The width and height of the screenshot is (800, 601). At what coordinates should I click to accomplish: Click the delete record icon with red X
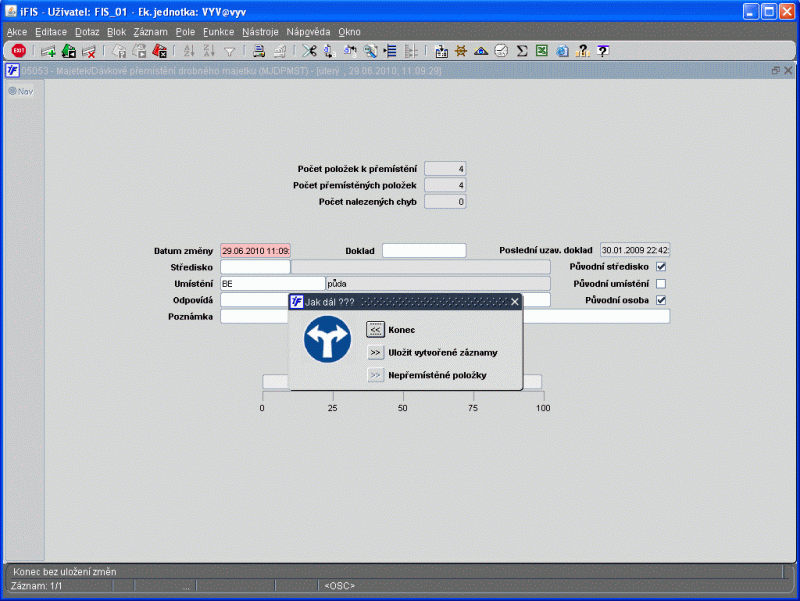tap(89, 51)
